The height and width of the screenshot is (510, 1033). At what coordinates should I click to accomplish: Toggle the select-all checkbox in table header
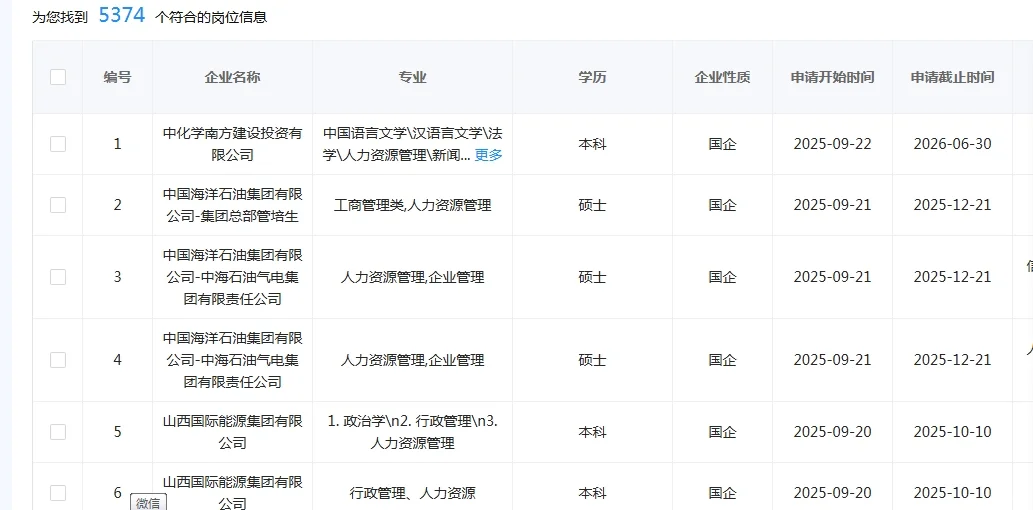point(58,77)
